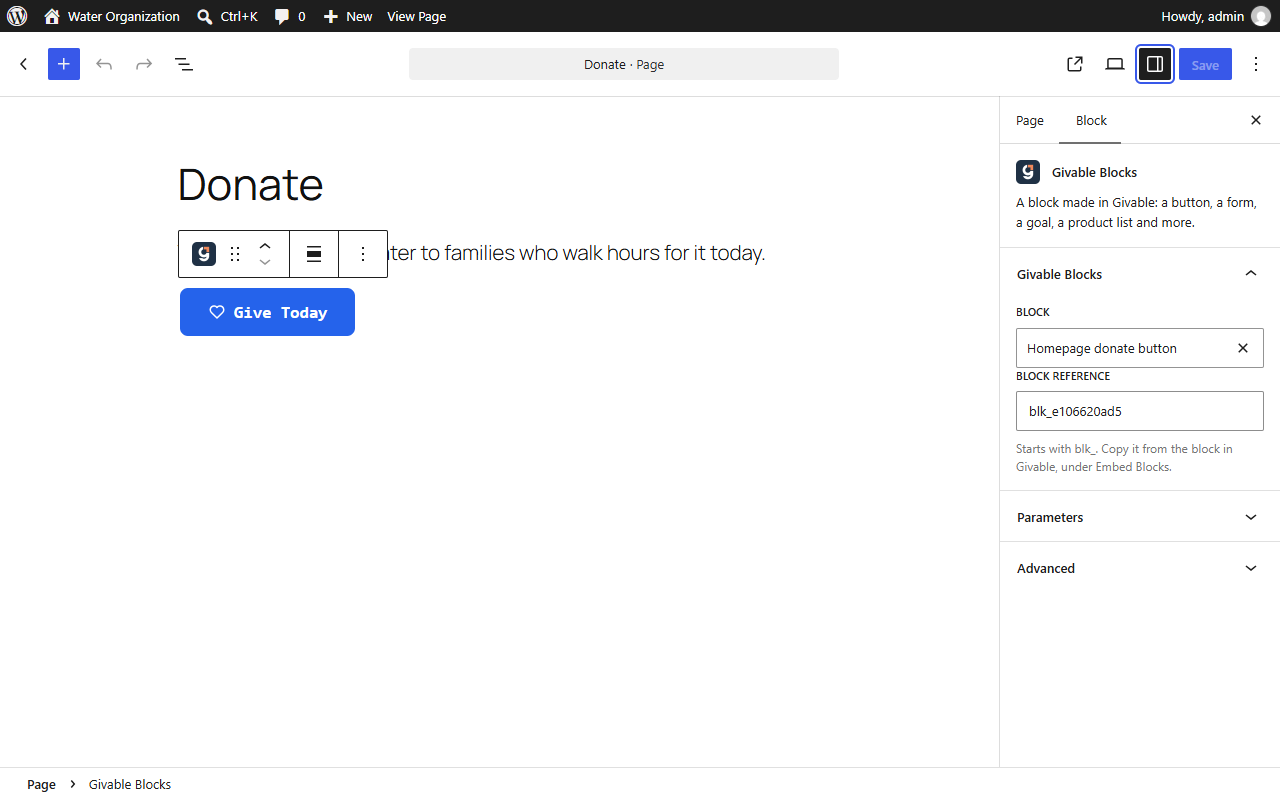Image resolution: width=1280 pixels, height=800 pixels.
Task: Open the New content menu
Action: click(x=348, y=16)
